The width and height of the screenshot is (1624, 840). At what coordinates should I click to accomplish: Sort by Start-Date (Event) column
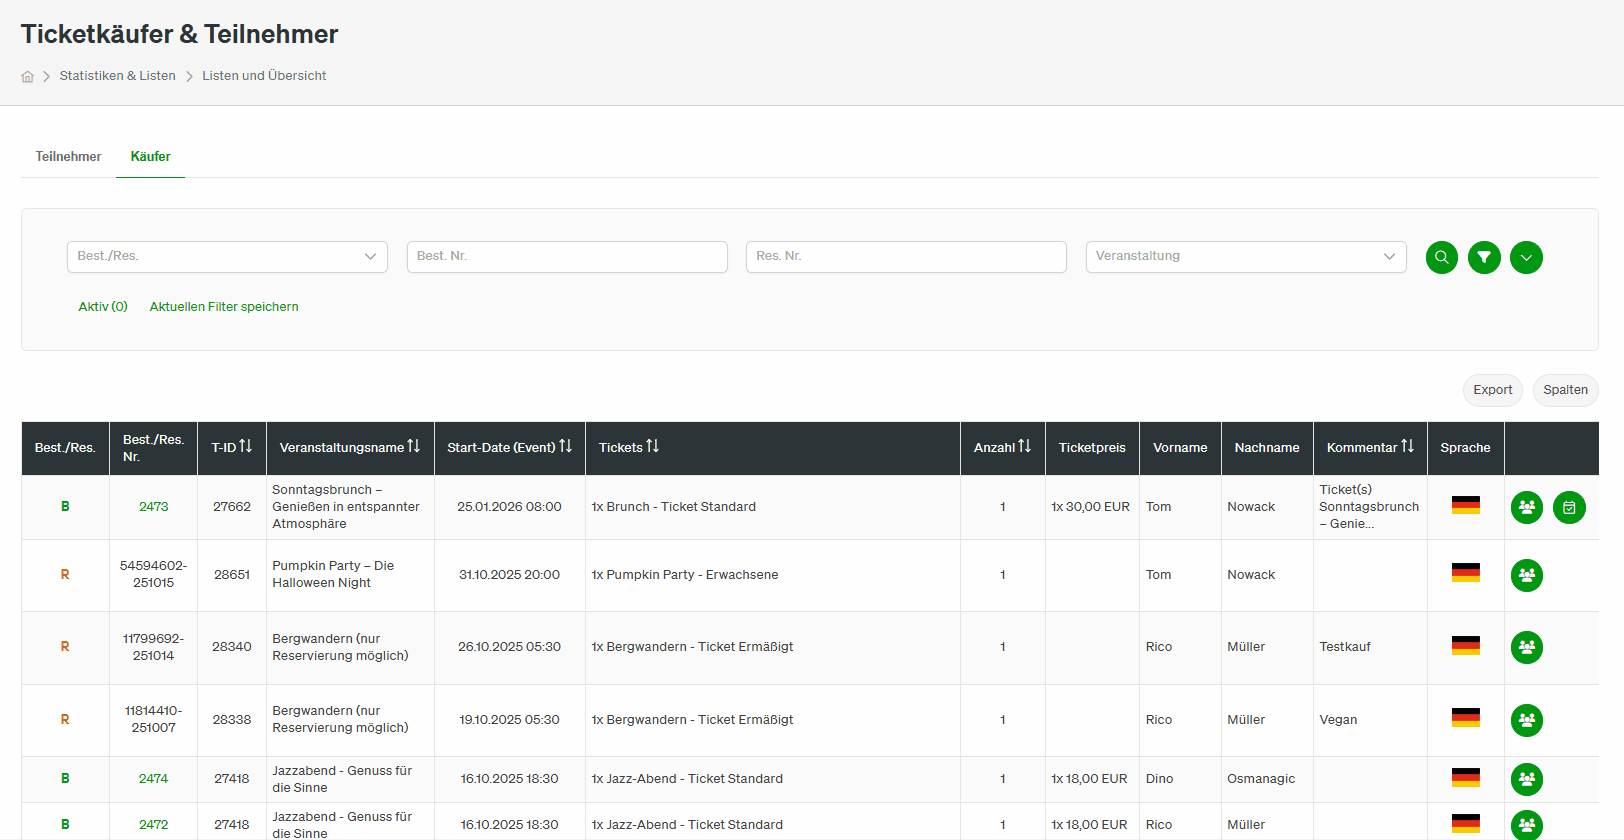pyautogui.click(x=565, y=446)
